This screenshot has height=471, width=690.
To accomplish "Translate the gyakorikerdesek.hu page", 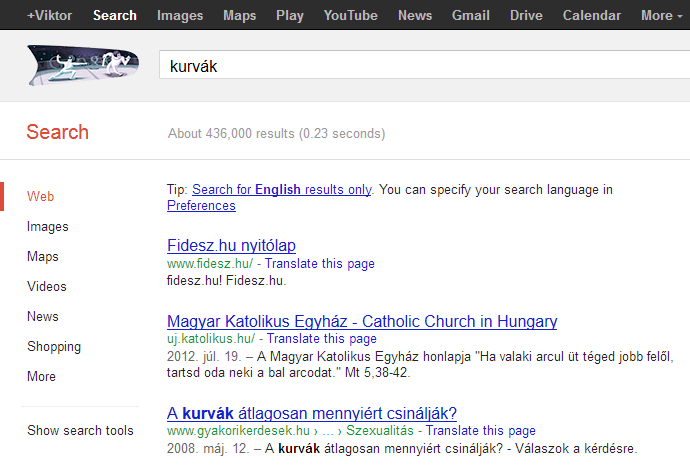I will [x=481, y=431].
